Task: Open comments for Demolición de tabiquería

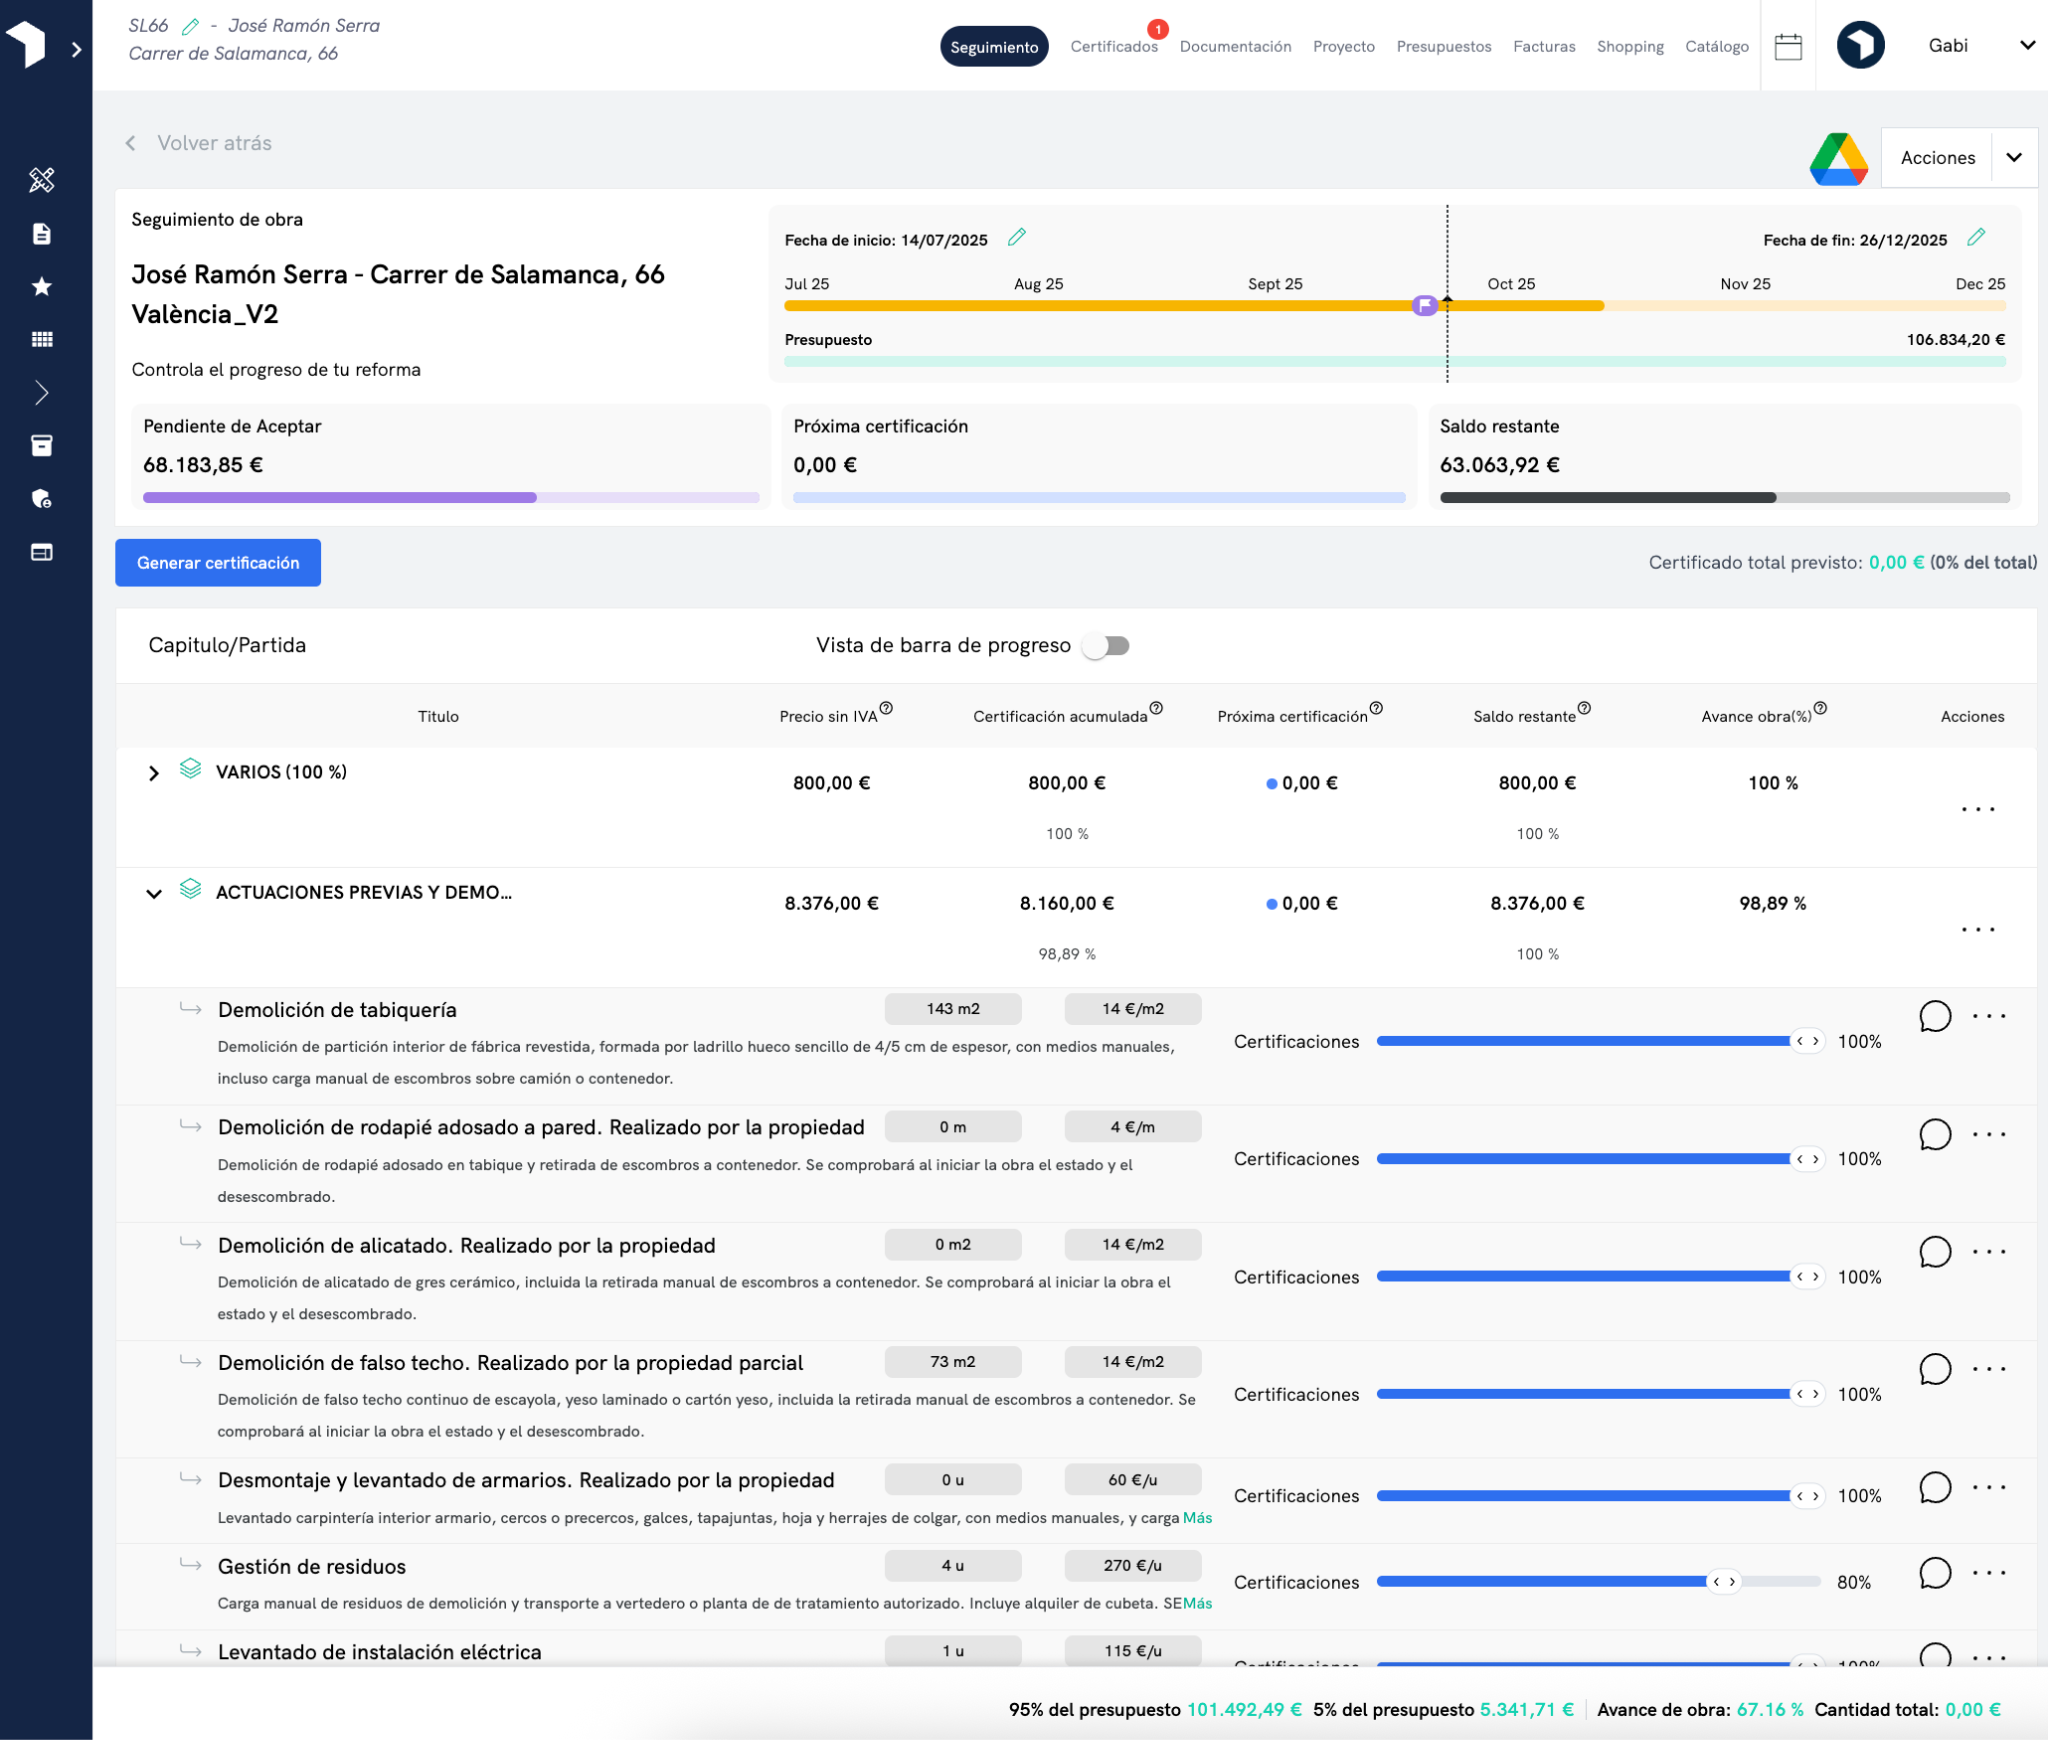Action: [1935, 1016]
